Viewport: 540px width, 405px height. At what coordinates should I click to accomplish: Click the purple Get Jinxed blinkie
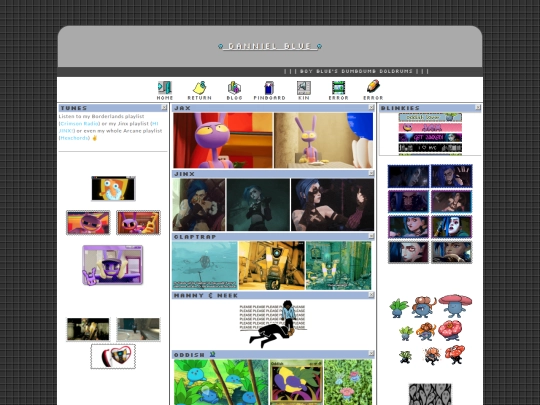click(430, 137)
